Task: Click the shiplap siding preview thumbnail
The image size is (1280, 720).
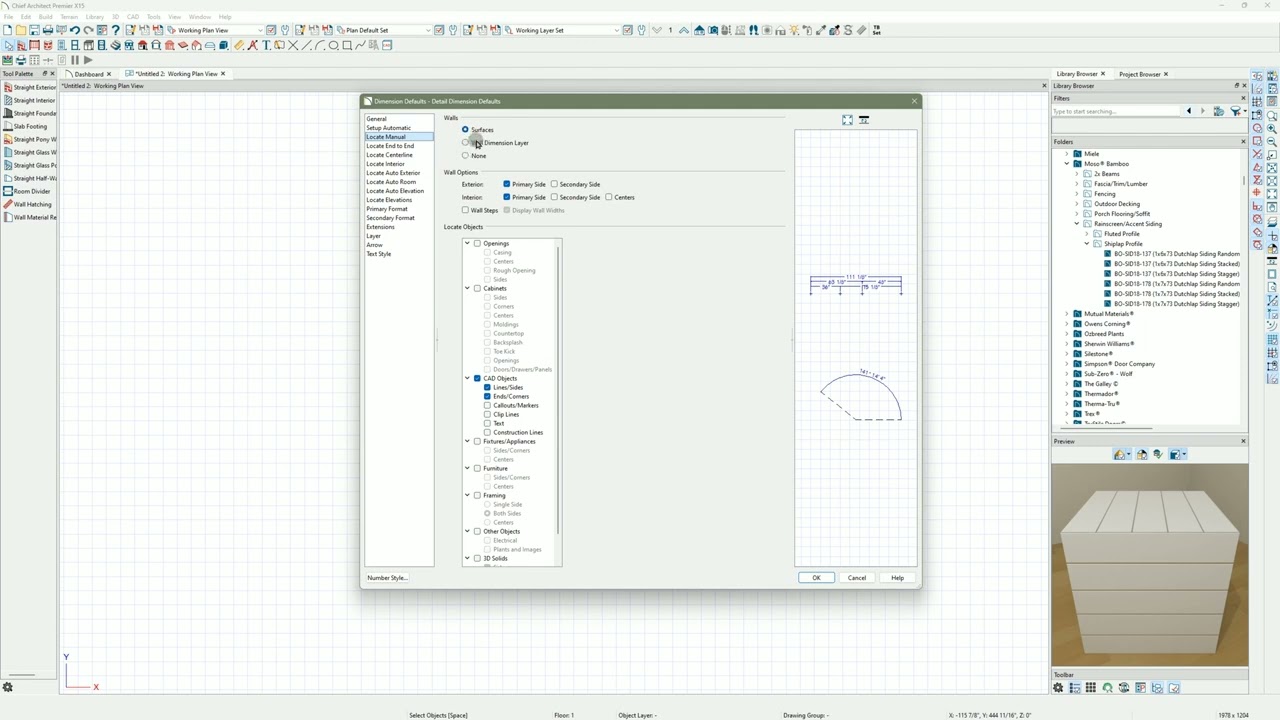Action: pyautogui.click(x=1149, y=563)
